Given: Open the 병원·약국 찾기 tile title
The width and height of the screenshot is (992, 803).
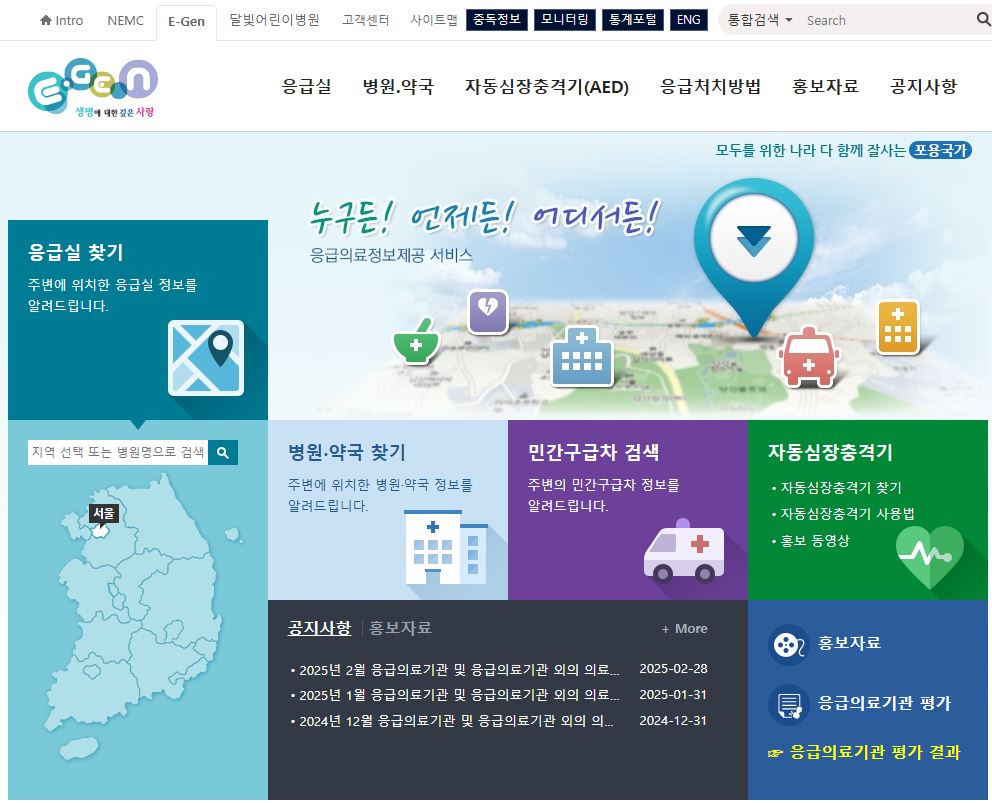Looking at the screenshot, I should click(x=346, y=452).
